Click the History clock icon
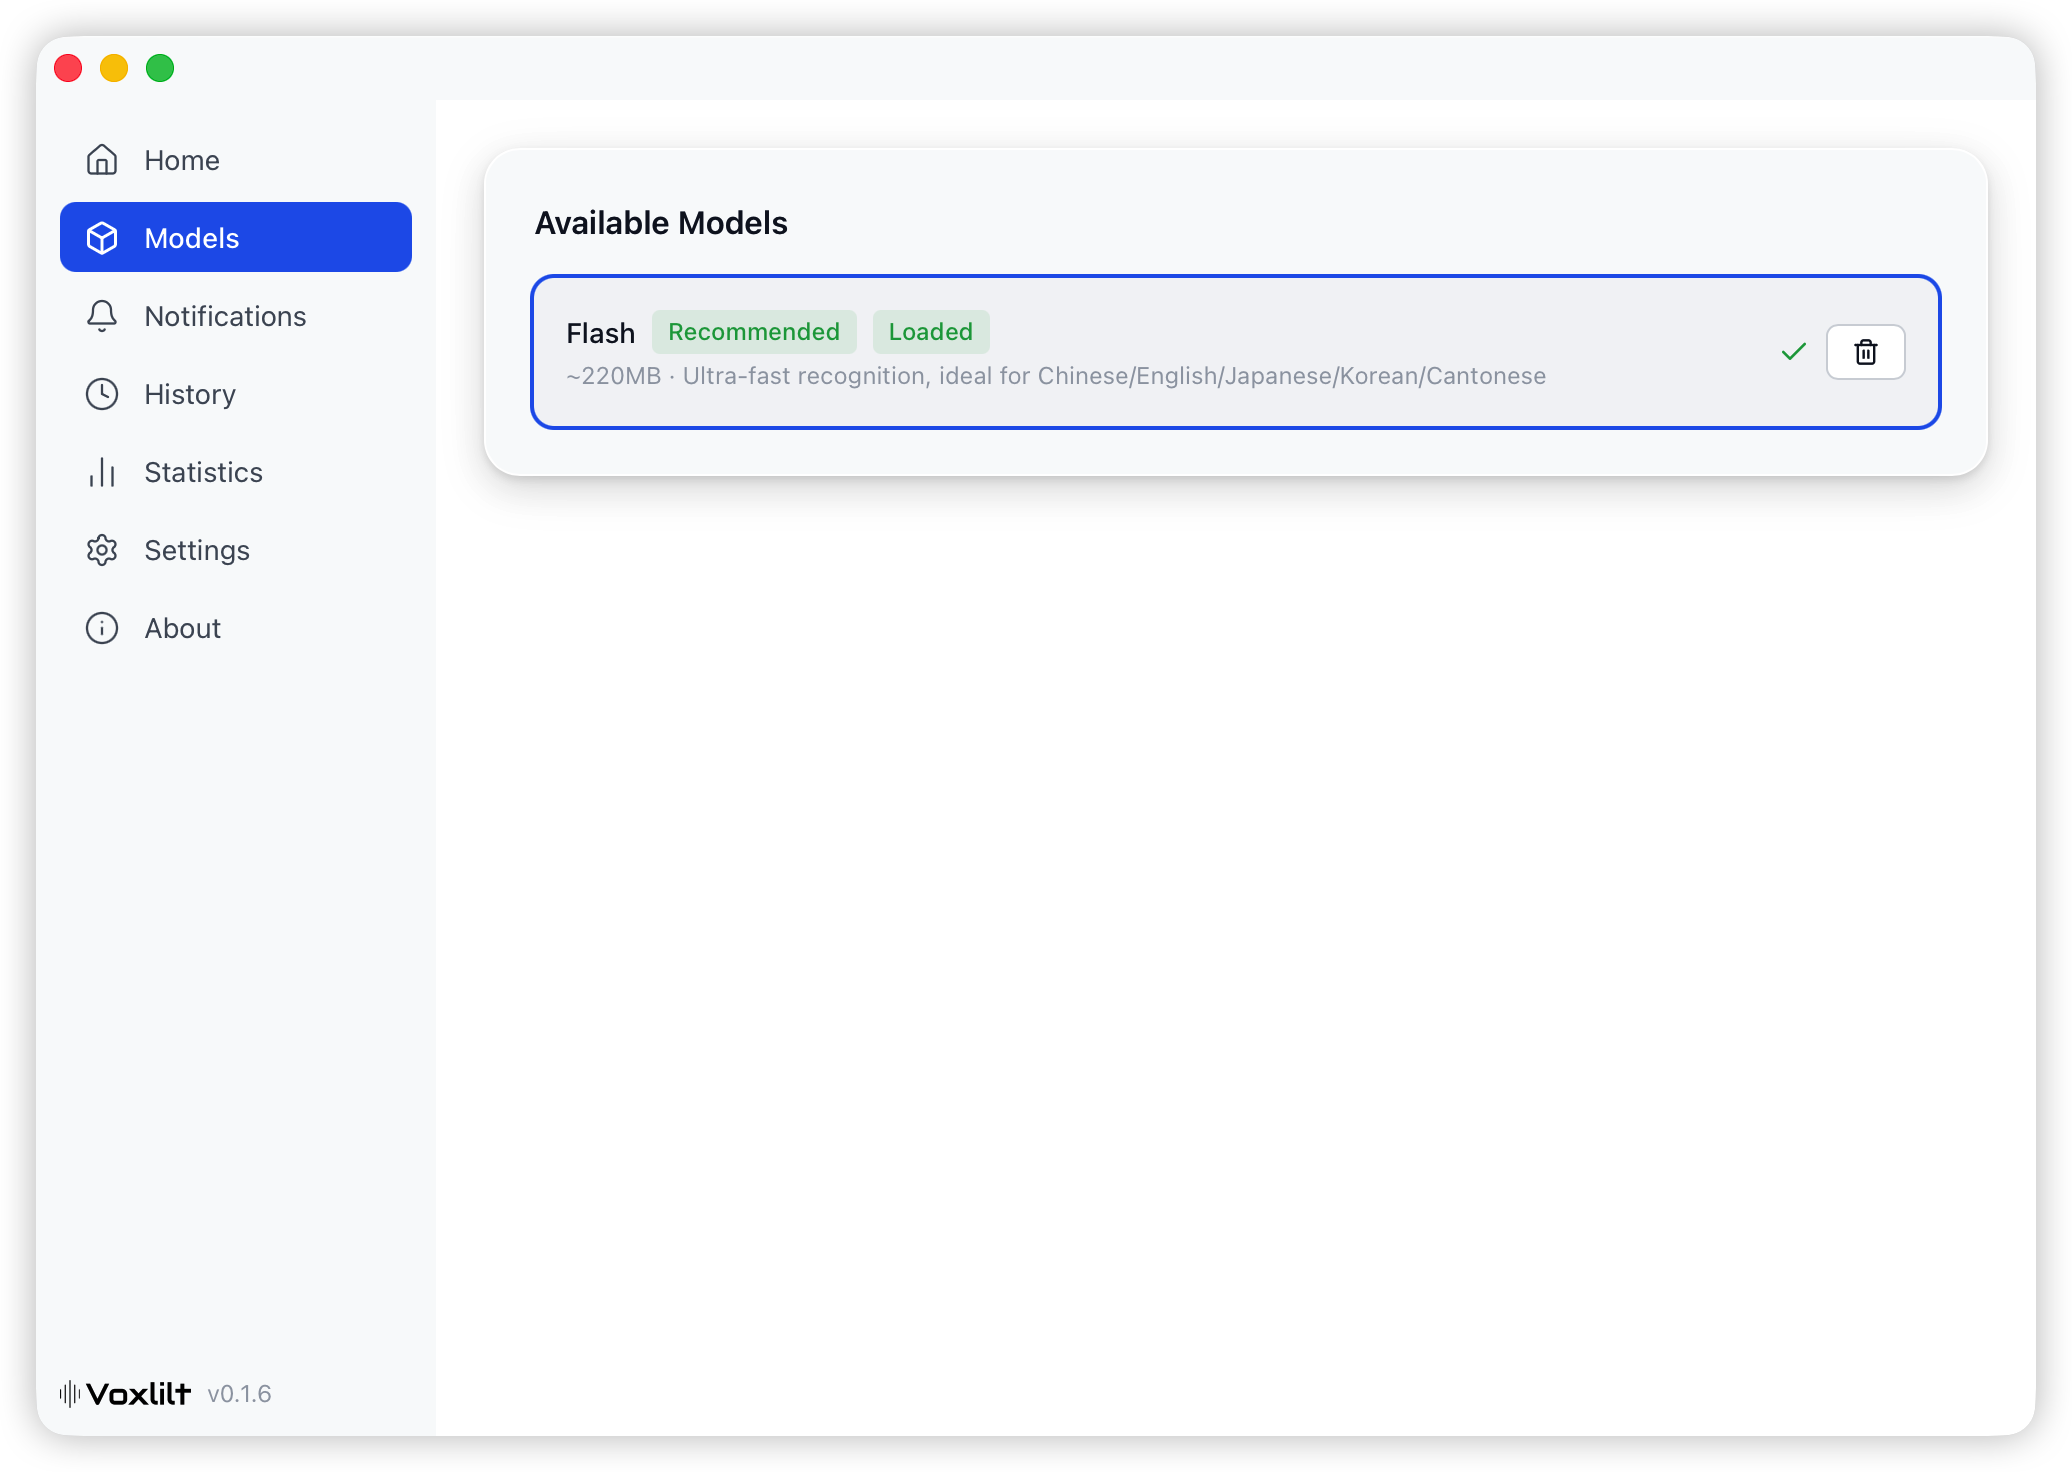 [x=102, y=394]
